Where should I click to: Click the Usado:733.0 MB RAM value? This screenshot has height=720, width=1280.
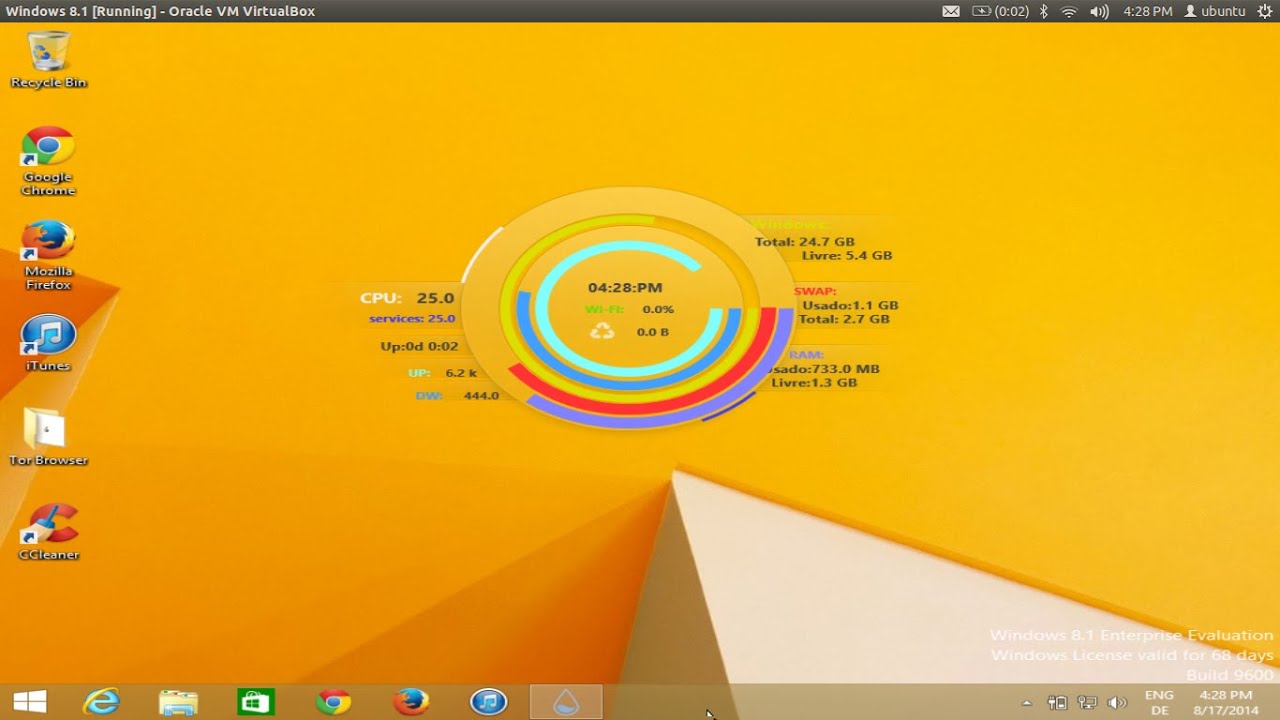821,369
